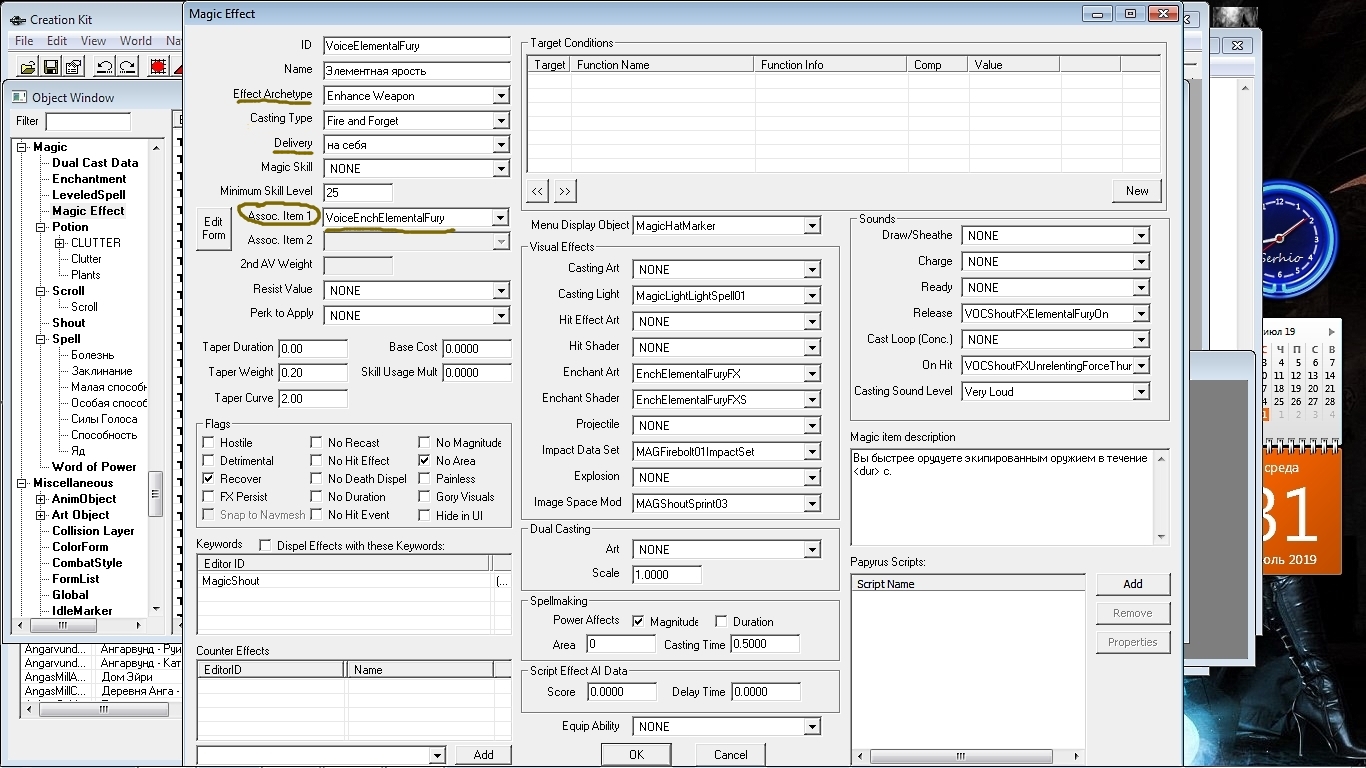This screenshot has width=1366, height=768.
Task: Enable the Hostile flag checkbox
Action: (208, 443)
